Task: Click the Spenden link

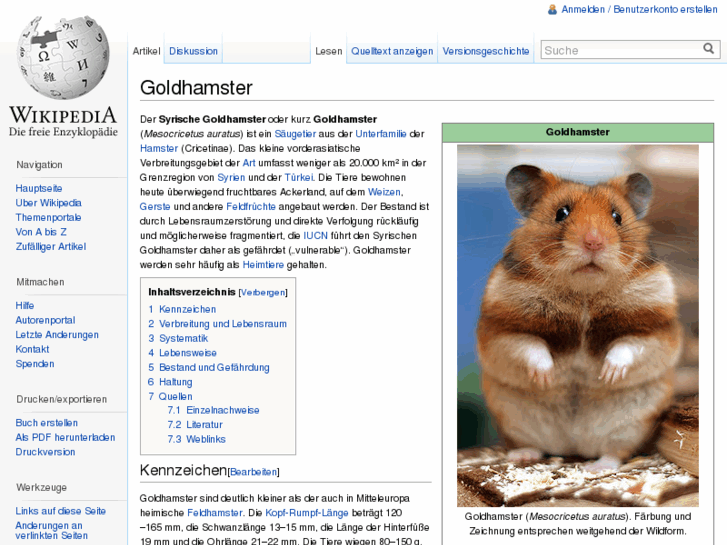Action: [35, 364]
